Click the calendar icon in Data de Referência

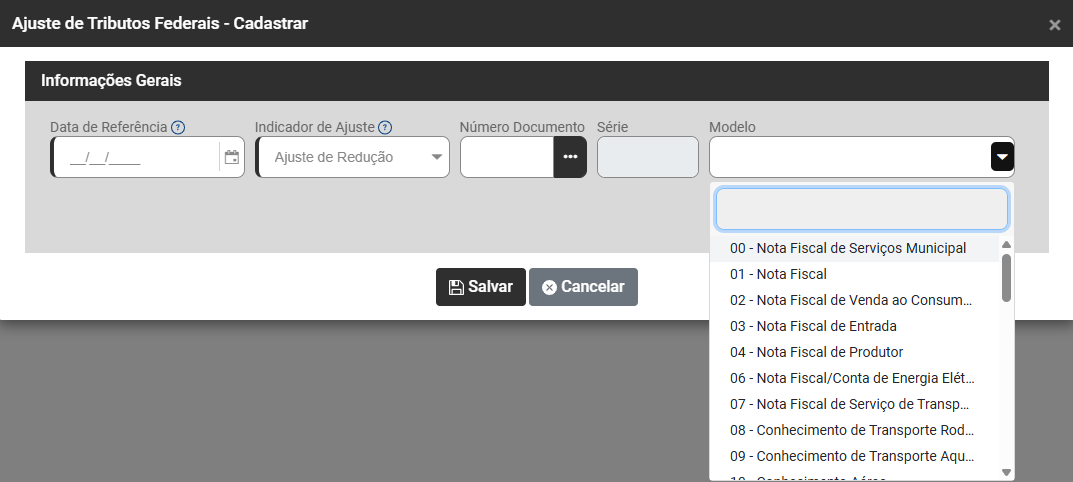pos(232,157)
